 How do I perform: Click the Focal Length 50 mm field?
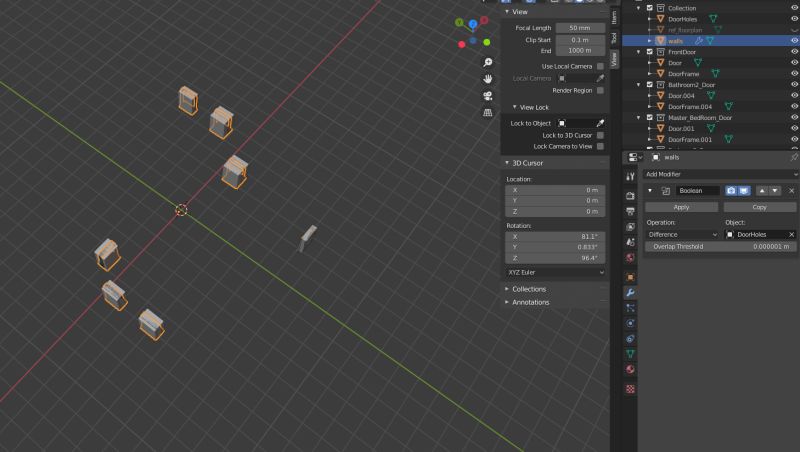tap(580, 28)
